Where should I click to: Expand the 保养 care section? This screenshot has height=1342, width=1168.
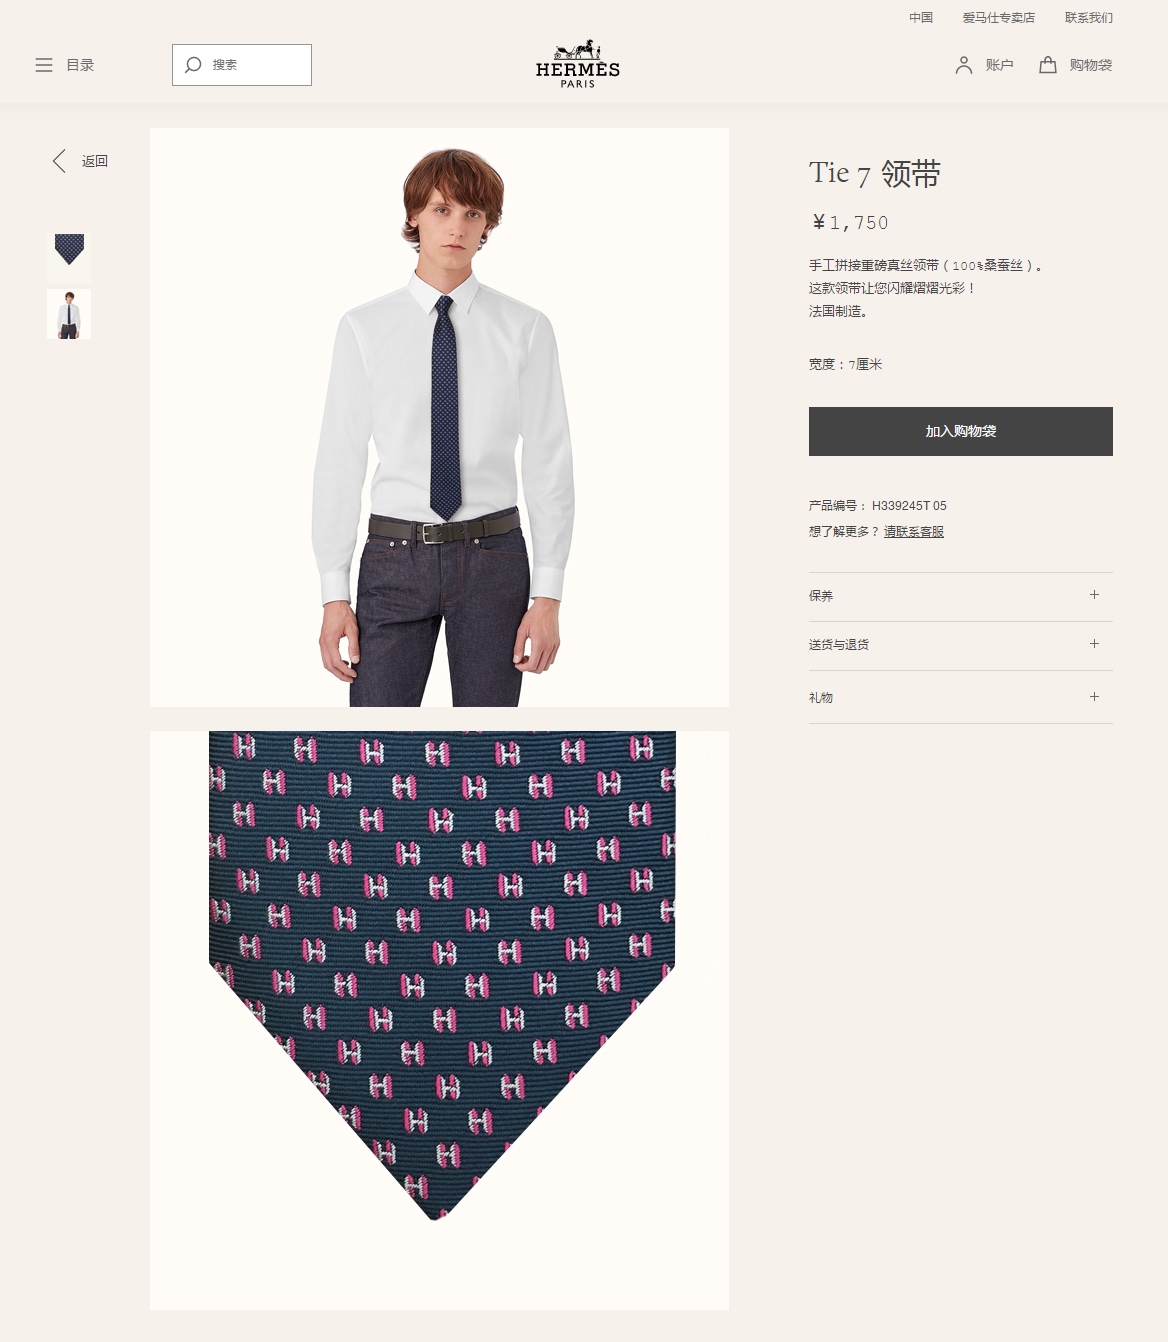pyautogui.click(x=961, y=597)
